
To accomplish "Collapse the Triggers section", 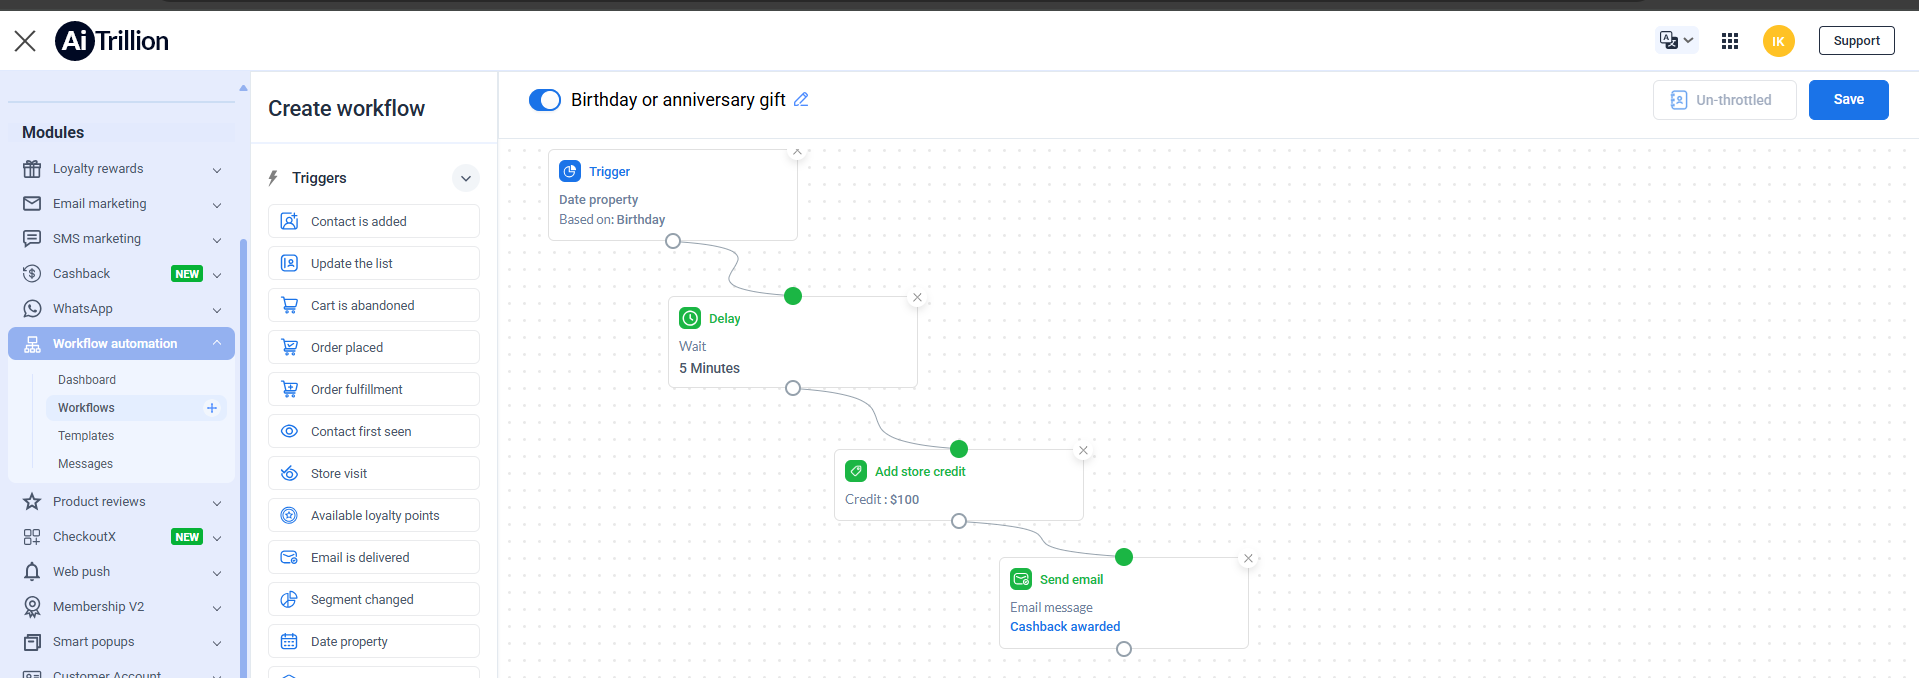I will pos(466,178).
